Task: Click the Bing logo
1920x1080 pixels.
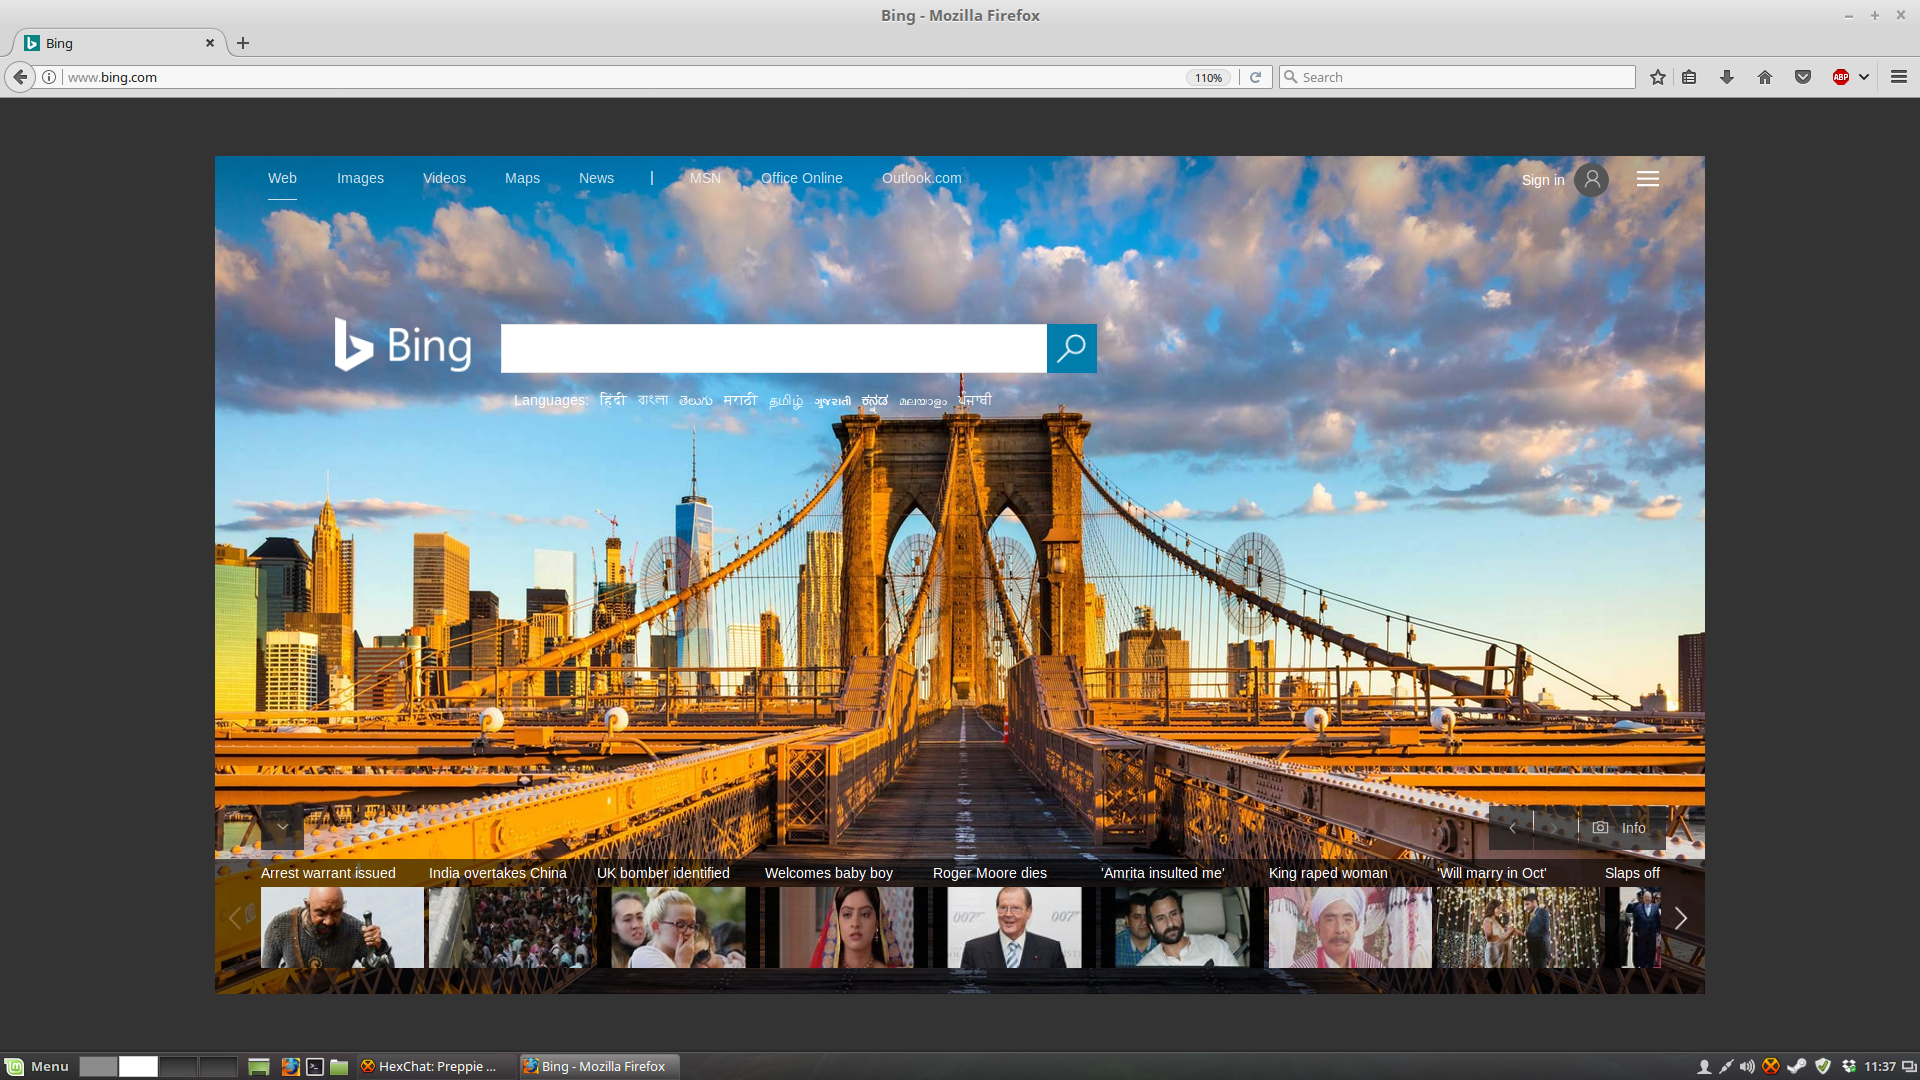Action: click(403, 346)
